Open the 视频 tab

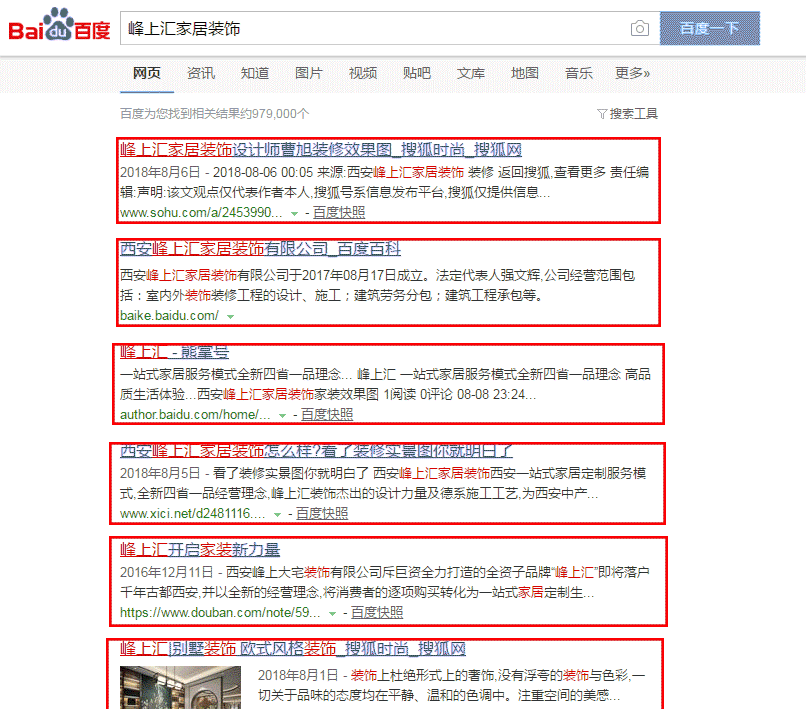(363, 74)
